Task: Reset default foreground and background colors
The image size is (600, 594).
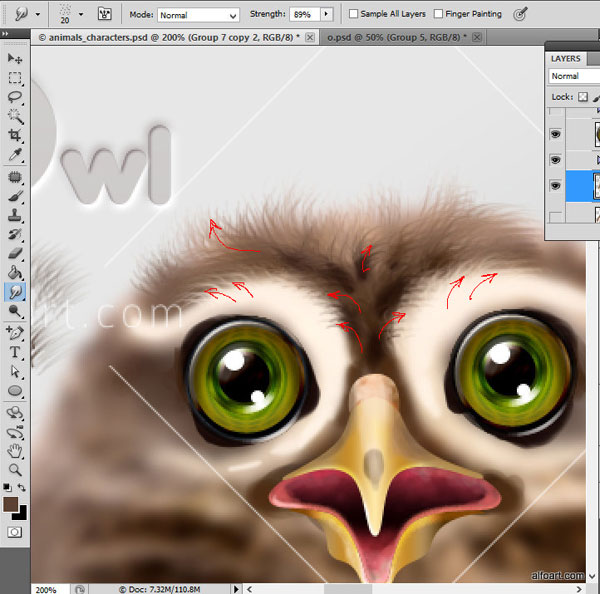Action: pyautogui.click(x=7, y=487)
